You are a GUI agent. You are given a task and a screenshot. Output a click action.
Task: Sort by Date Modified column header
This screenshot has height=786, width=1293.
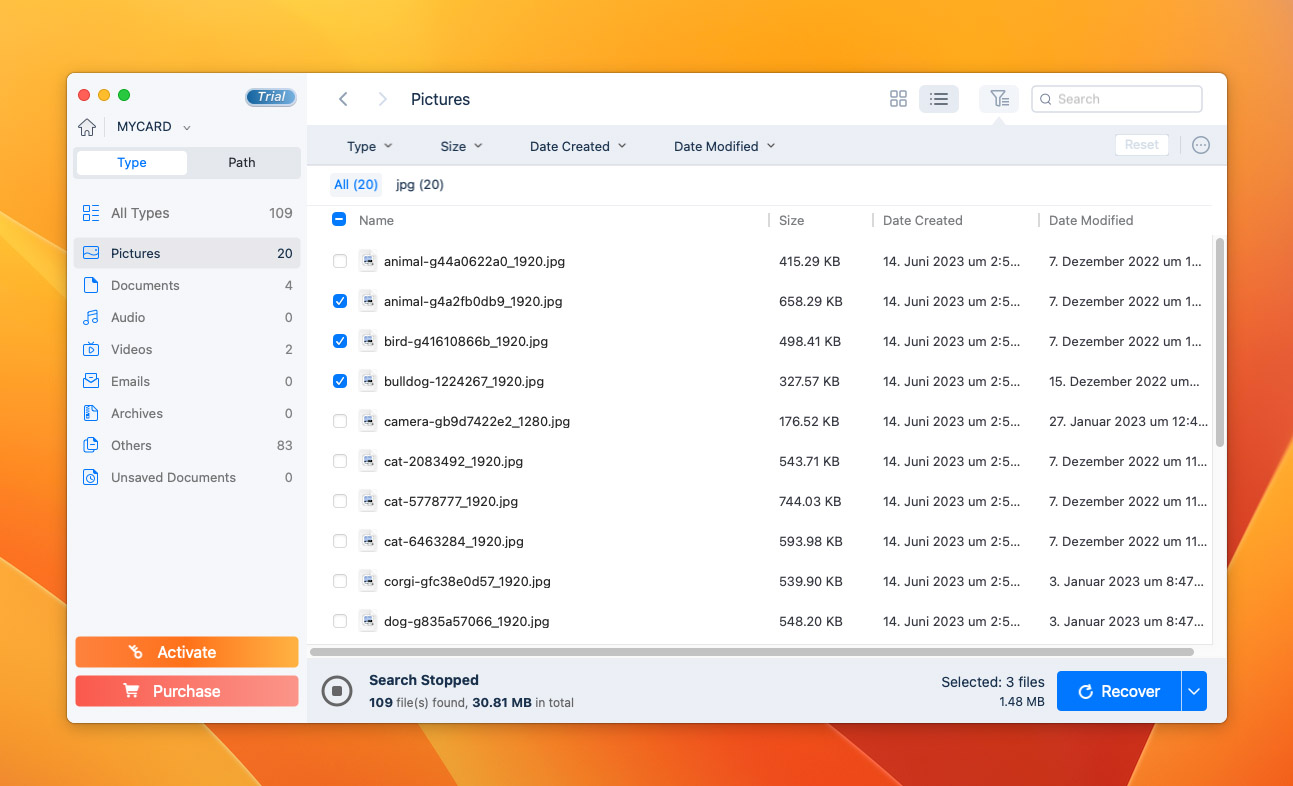pyautogui.click(x=1091, y=220)
